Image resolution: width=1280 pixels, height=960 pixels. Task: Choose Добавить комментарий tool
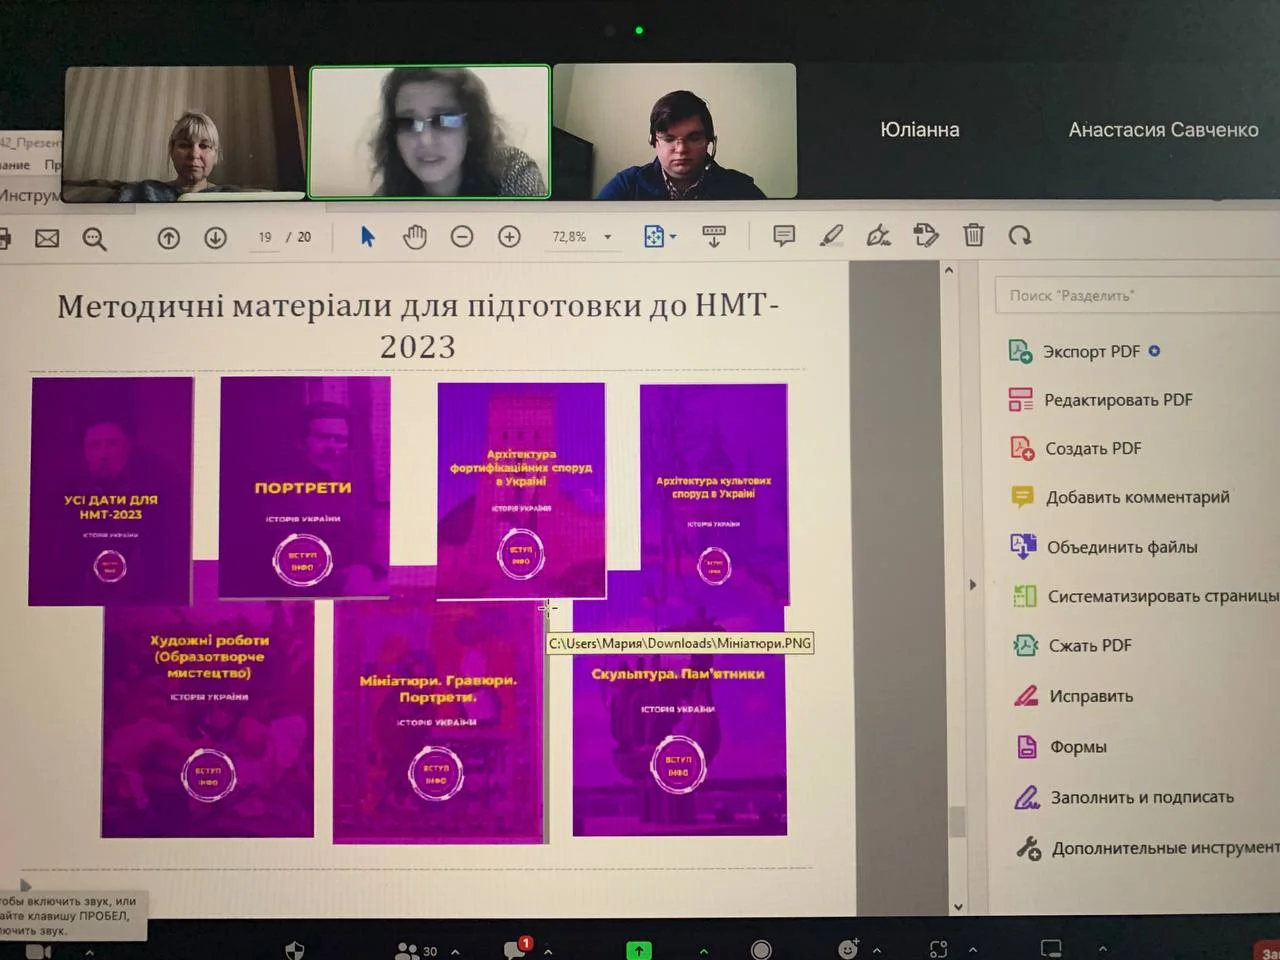[1119, 497]
